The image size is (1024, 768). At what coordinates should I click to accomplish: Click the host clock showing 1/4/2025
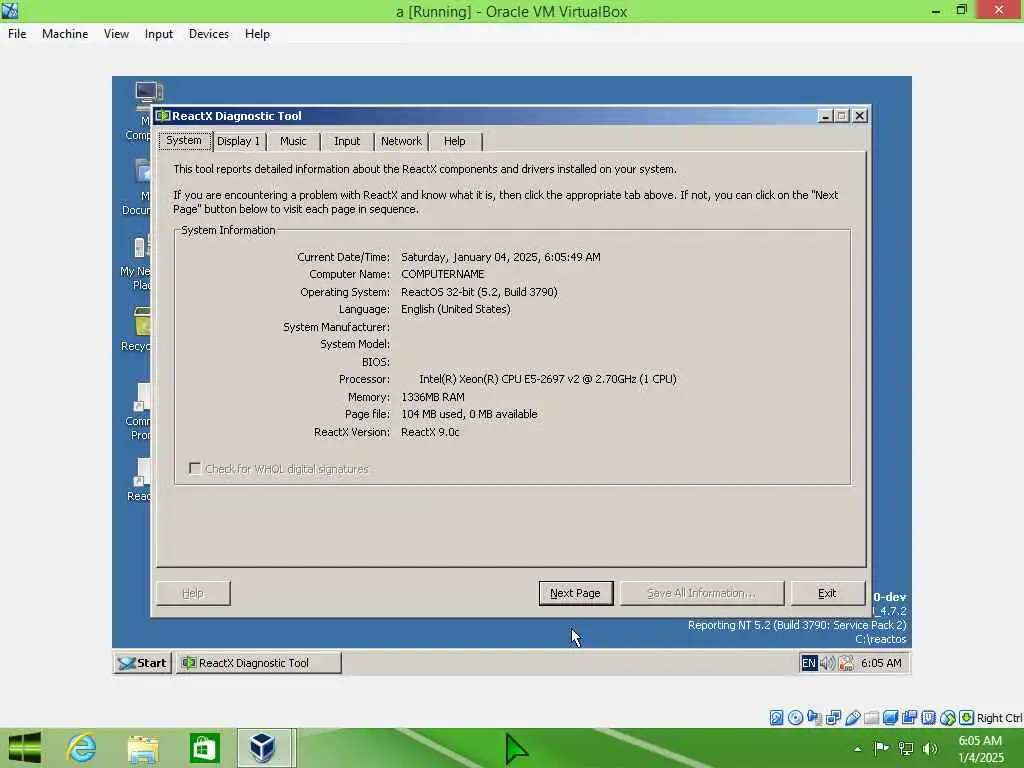tap(980, 749)
